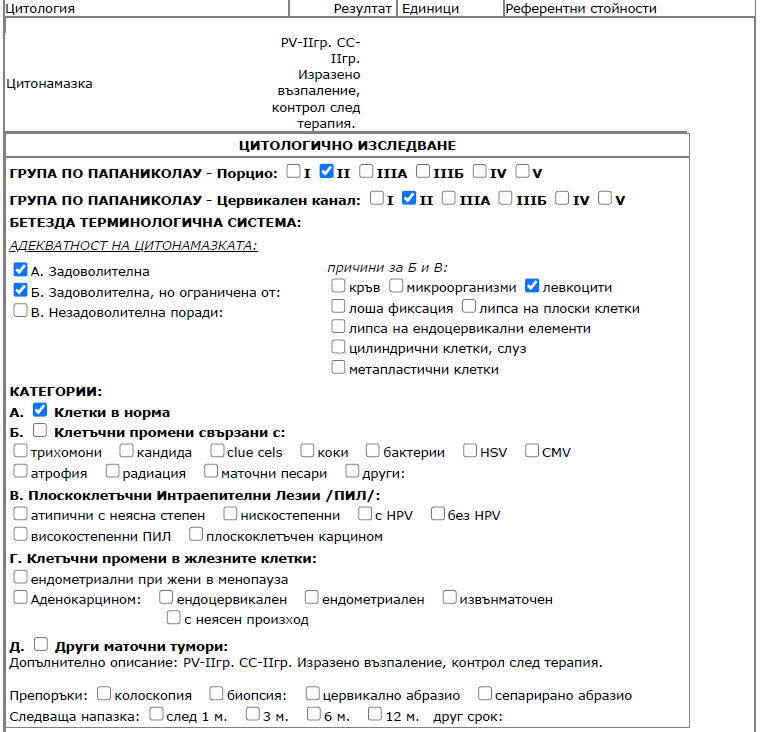Toggle 'Б. Задоволителна, но ограничена от' checkbox
Screen dimensions: 761x732
tap(21, 290)
